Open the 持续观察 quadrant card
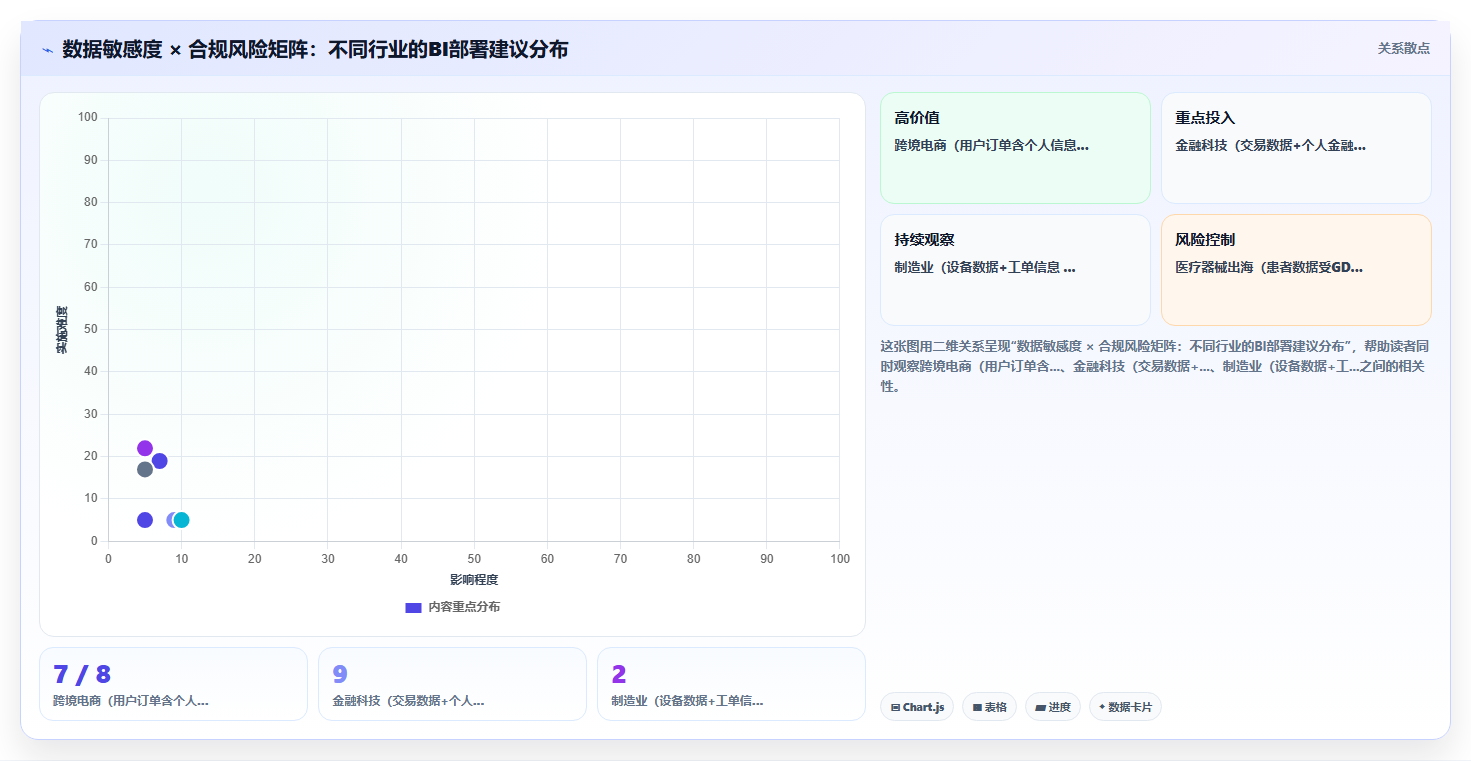Image resolution: width=1471 pixels, height=761 pixels. coord(1015,270)
